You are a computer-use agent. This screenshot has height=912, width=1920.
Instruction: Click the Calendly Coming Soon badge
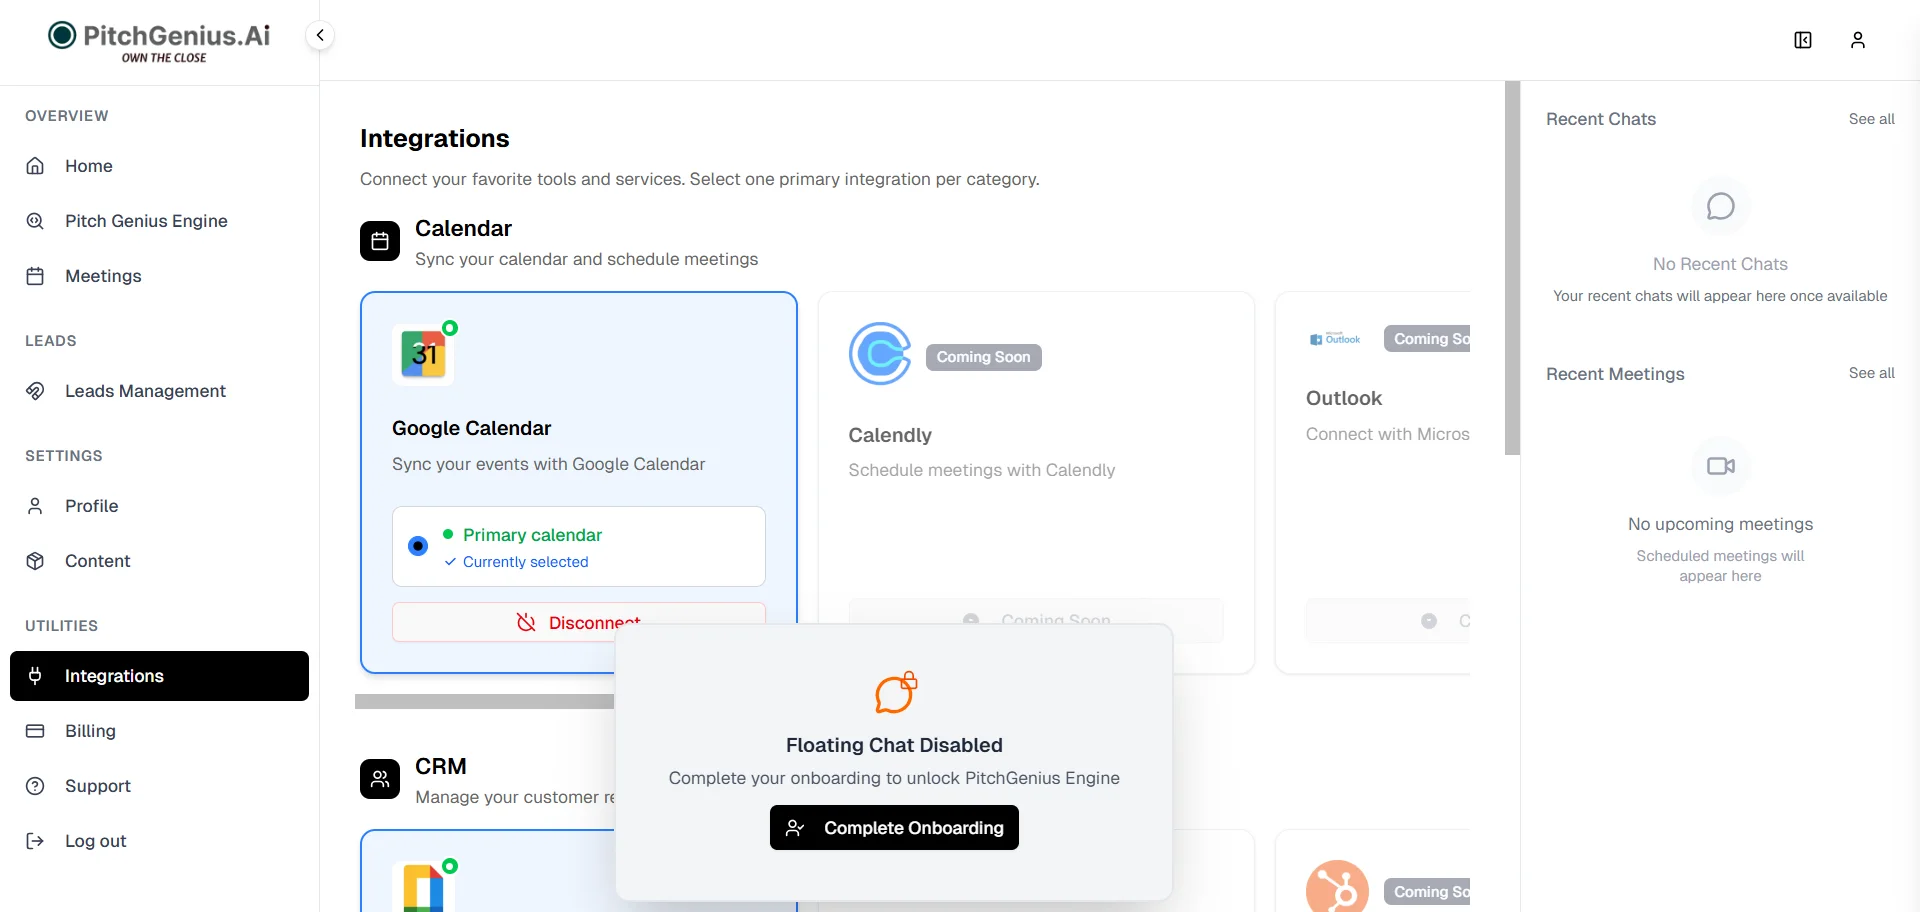pos(984,357)
